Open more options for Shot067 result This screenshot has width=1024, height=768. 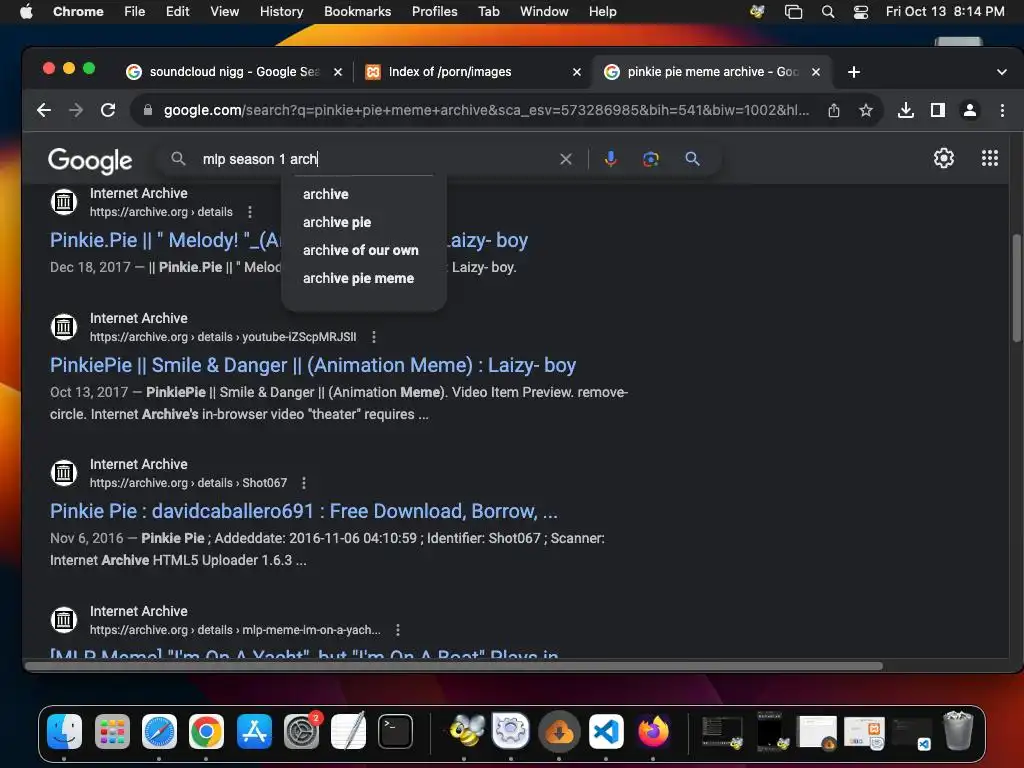[x=304, y=483]
